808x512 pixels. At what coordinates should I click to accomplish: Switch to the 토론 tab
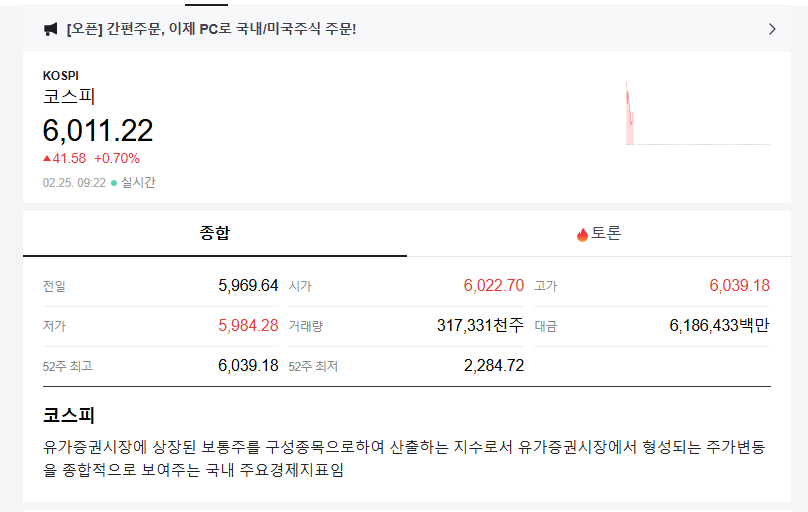(x=599, y=233)
